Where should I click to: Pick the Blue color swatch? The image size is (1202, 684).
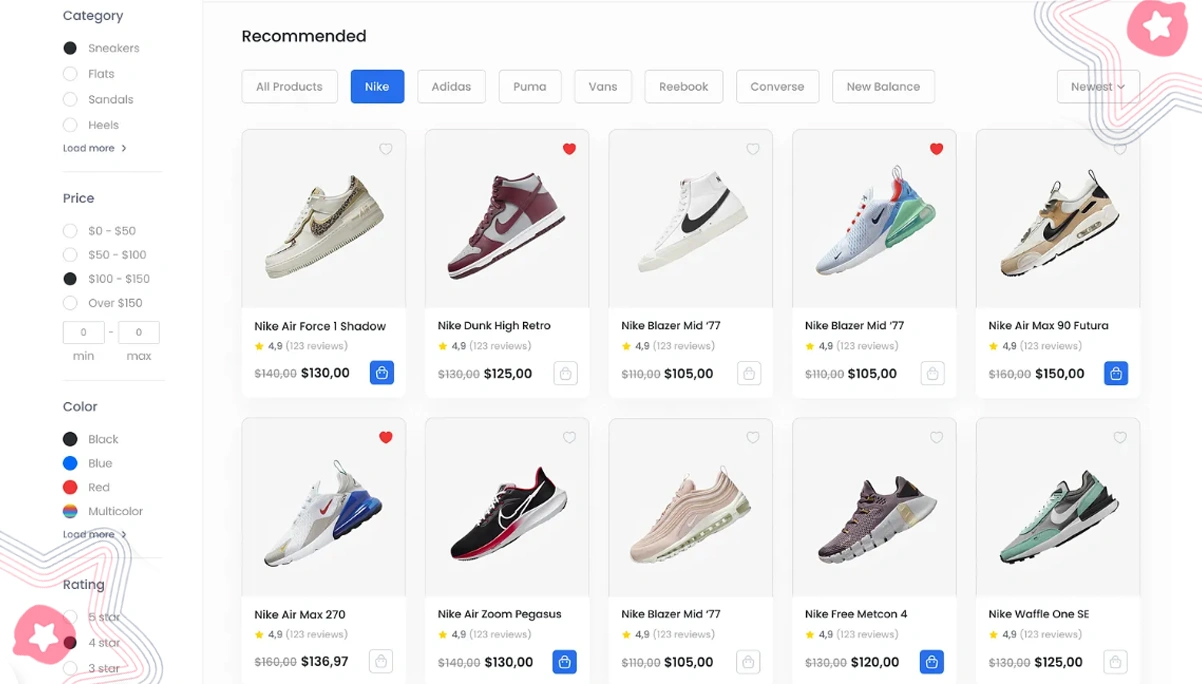70,463
